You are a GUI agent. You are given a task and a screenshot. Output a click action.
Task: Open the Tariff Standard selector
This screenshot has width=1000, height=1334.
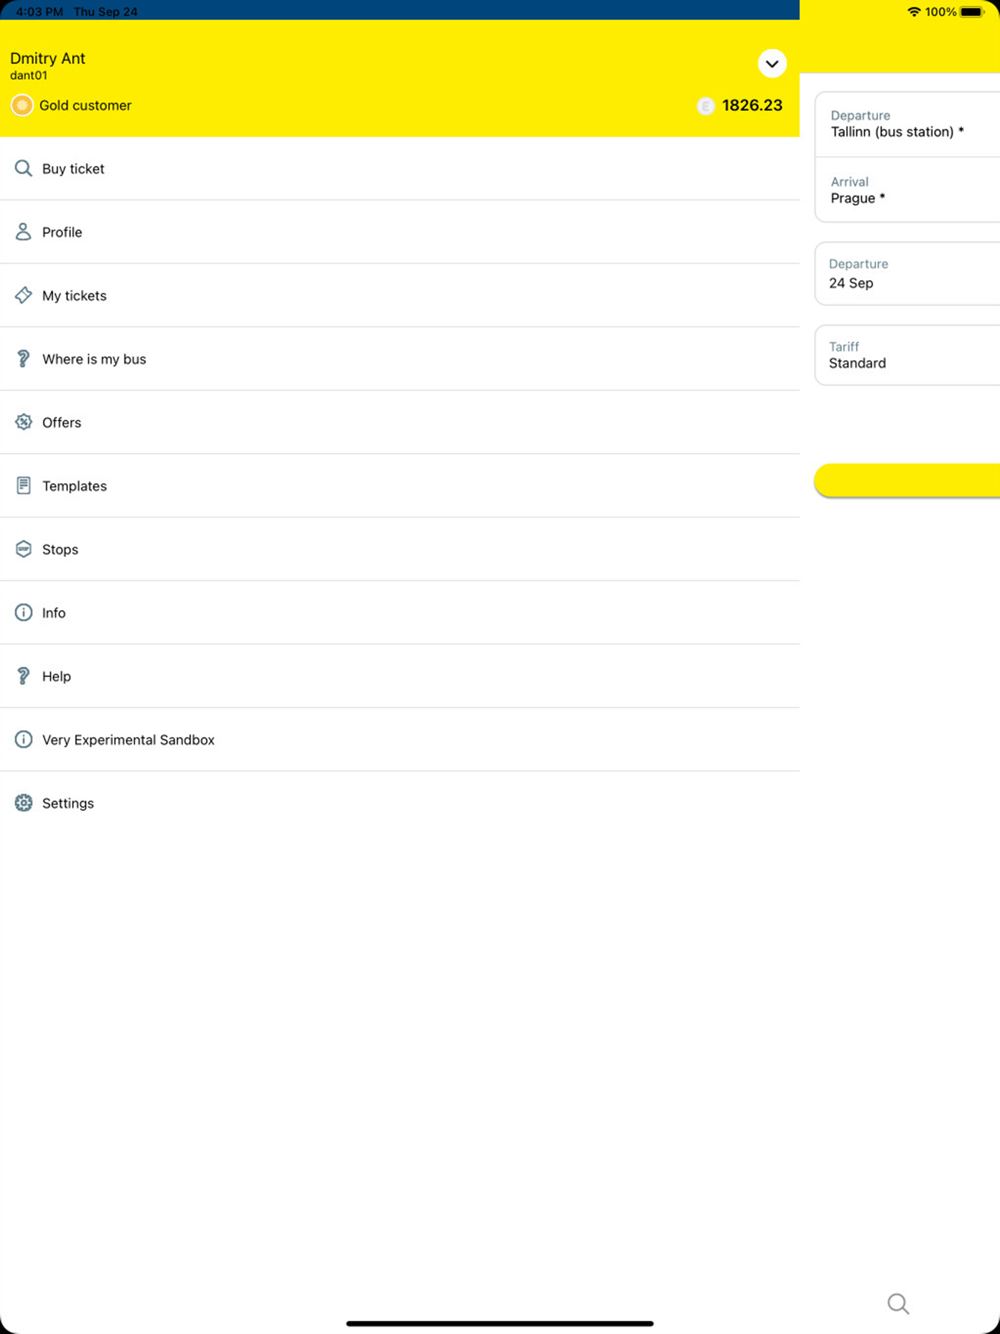(907, 355)
